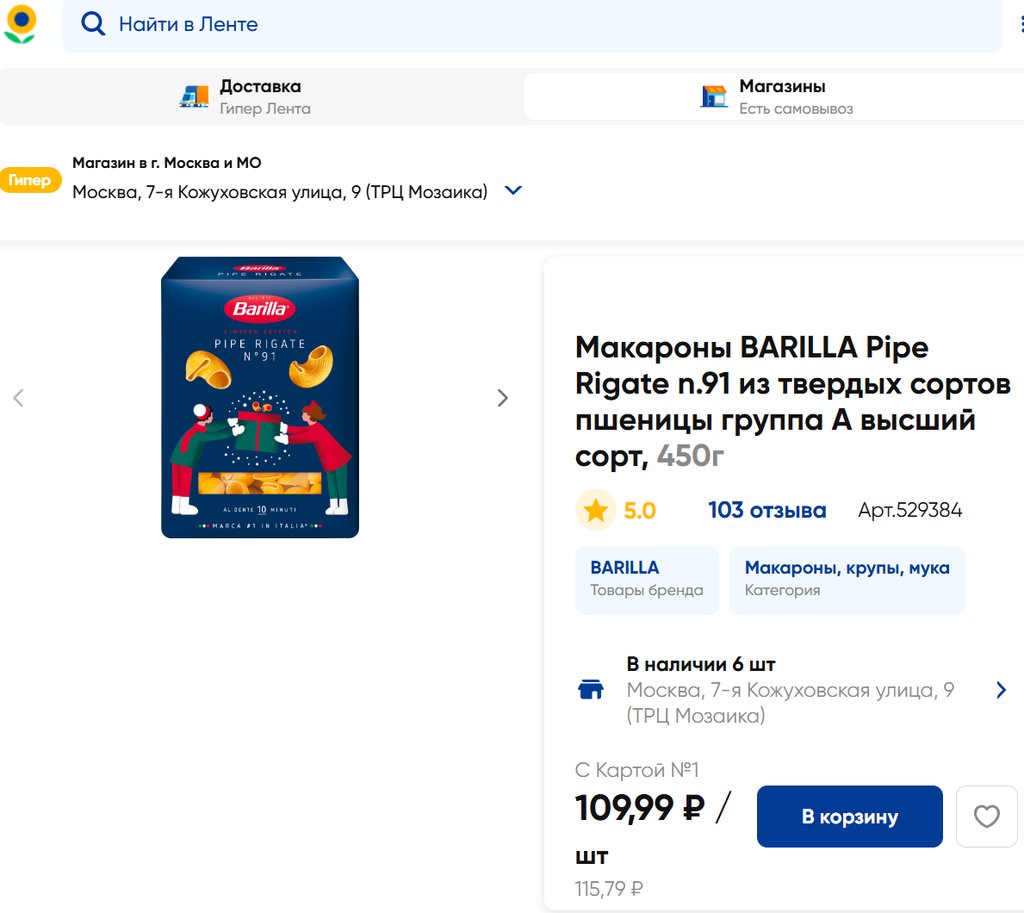This screenshot has height=913, width=1024.
Task: Click the store icon beside В наличии
Action: point(591,690)
